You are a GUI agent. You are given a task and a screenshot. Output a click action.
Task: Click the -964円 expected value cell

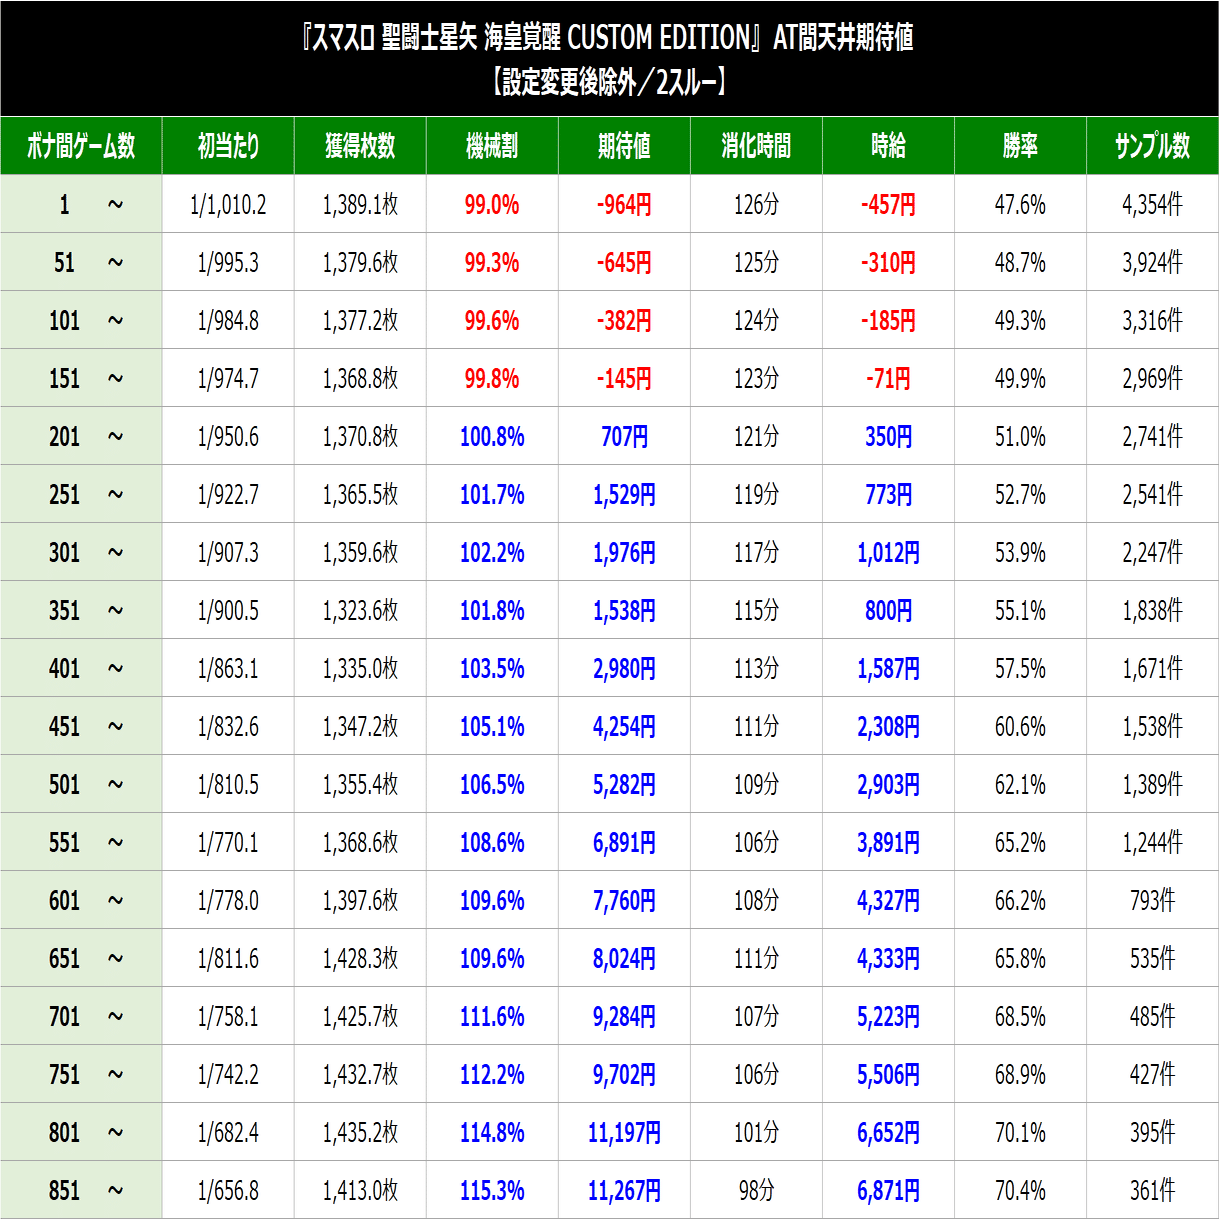coord(624,205)
